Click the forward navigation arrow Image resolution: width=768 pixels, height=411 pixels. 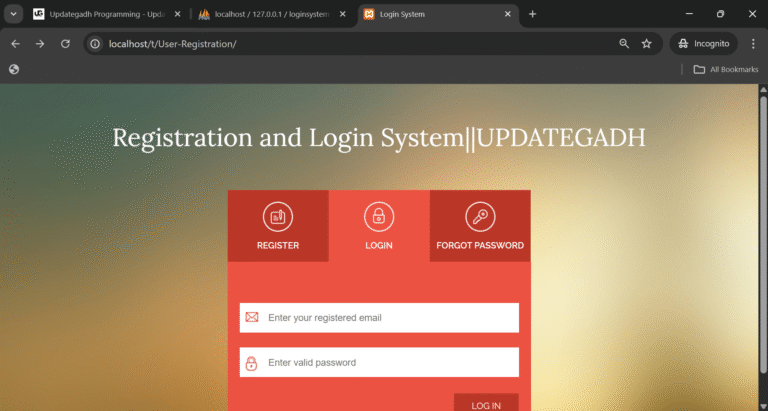pos(40,44)
